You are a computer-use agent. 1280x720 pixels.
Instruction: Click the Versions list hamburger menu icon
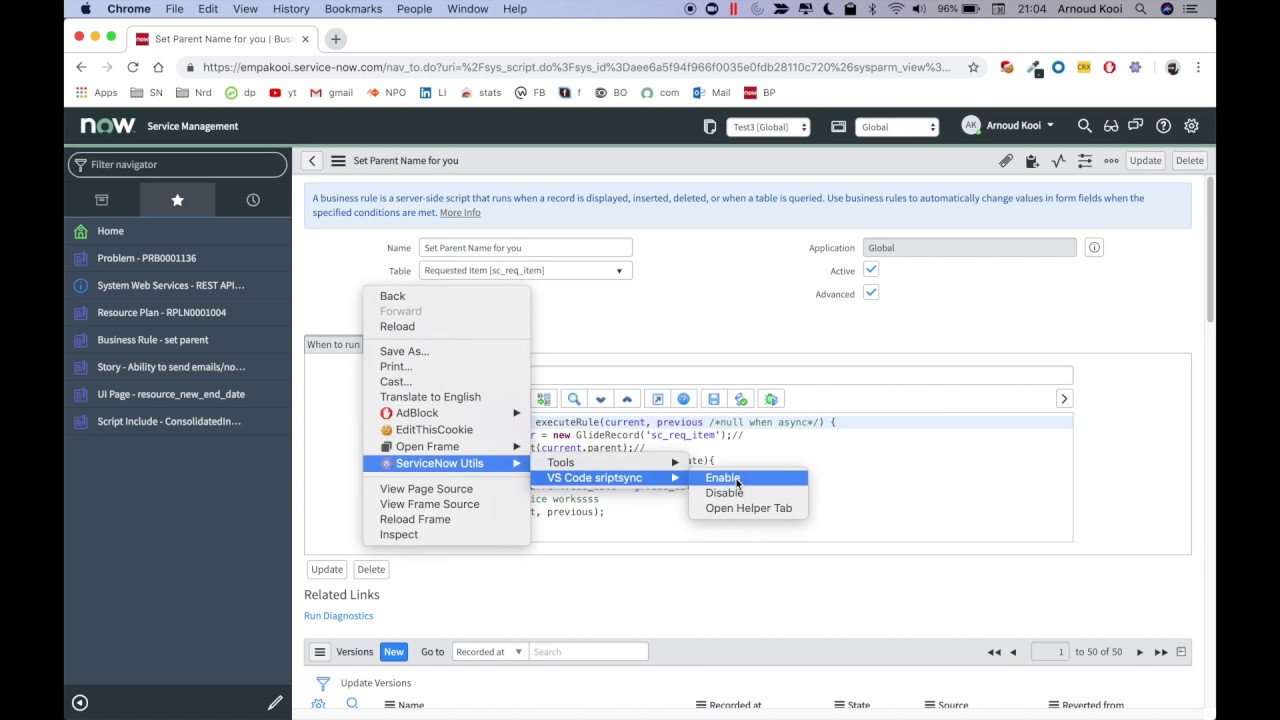[320, 652]
